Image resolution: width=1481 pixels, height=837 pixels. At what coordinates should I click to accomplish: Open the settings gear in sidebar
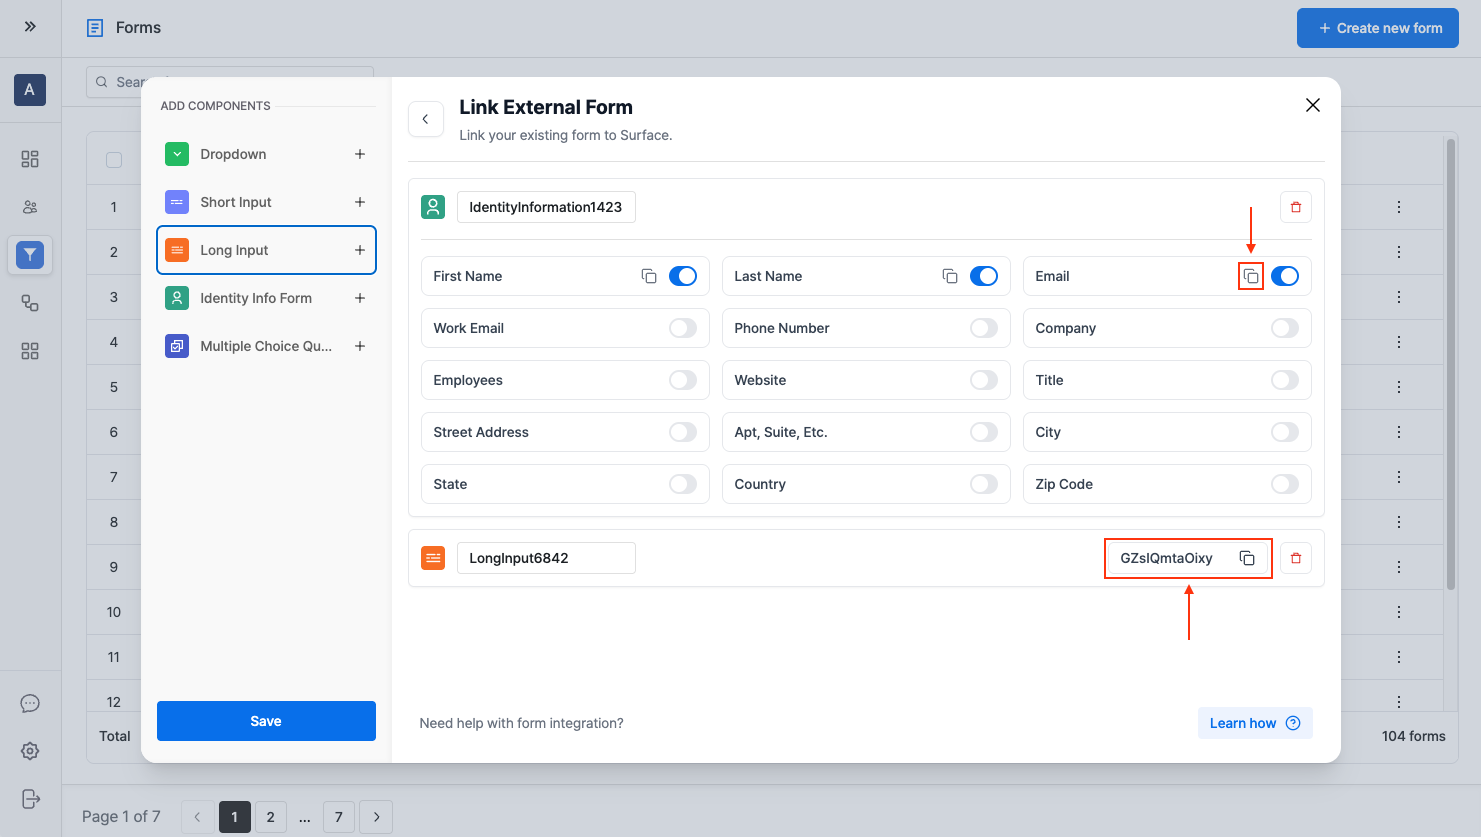pos(30,751)
